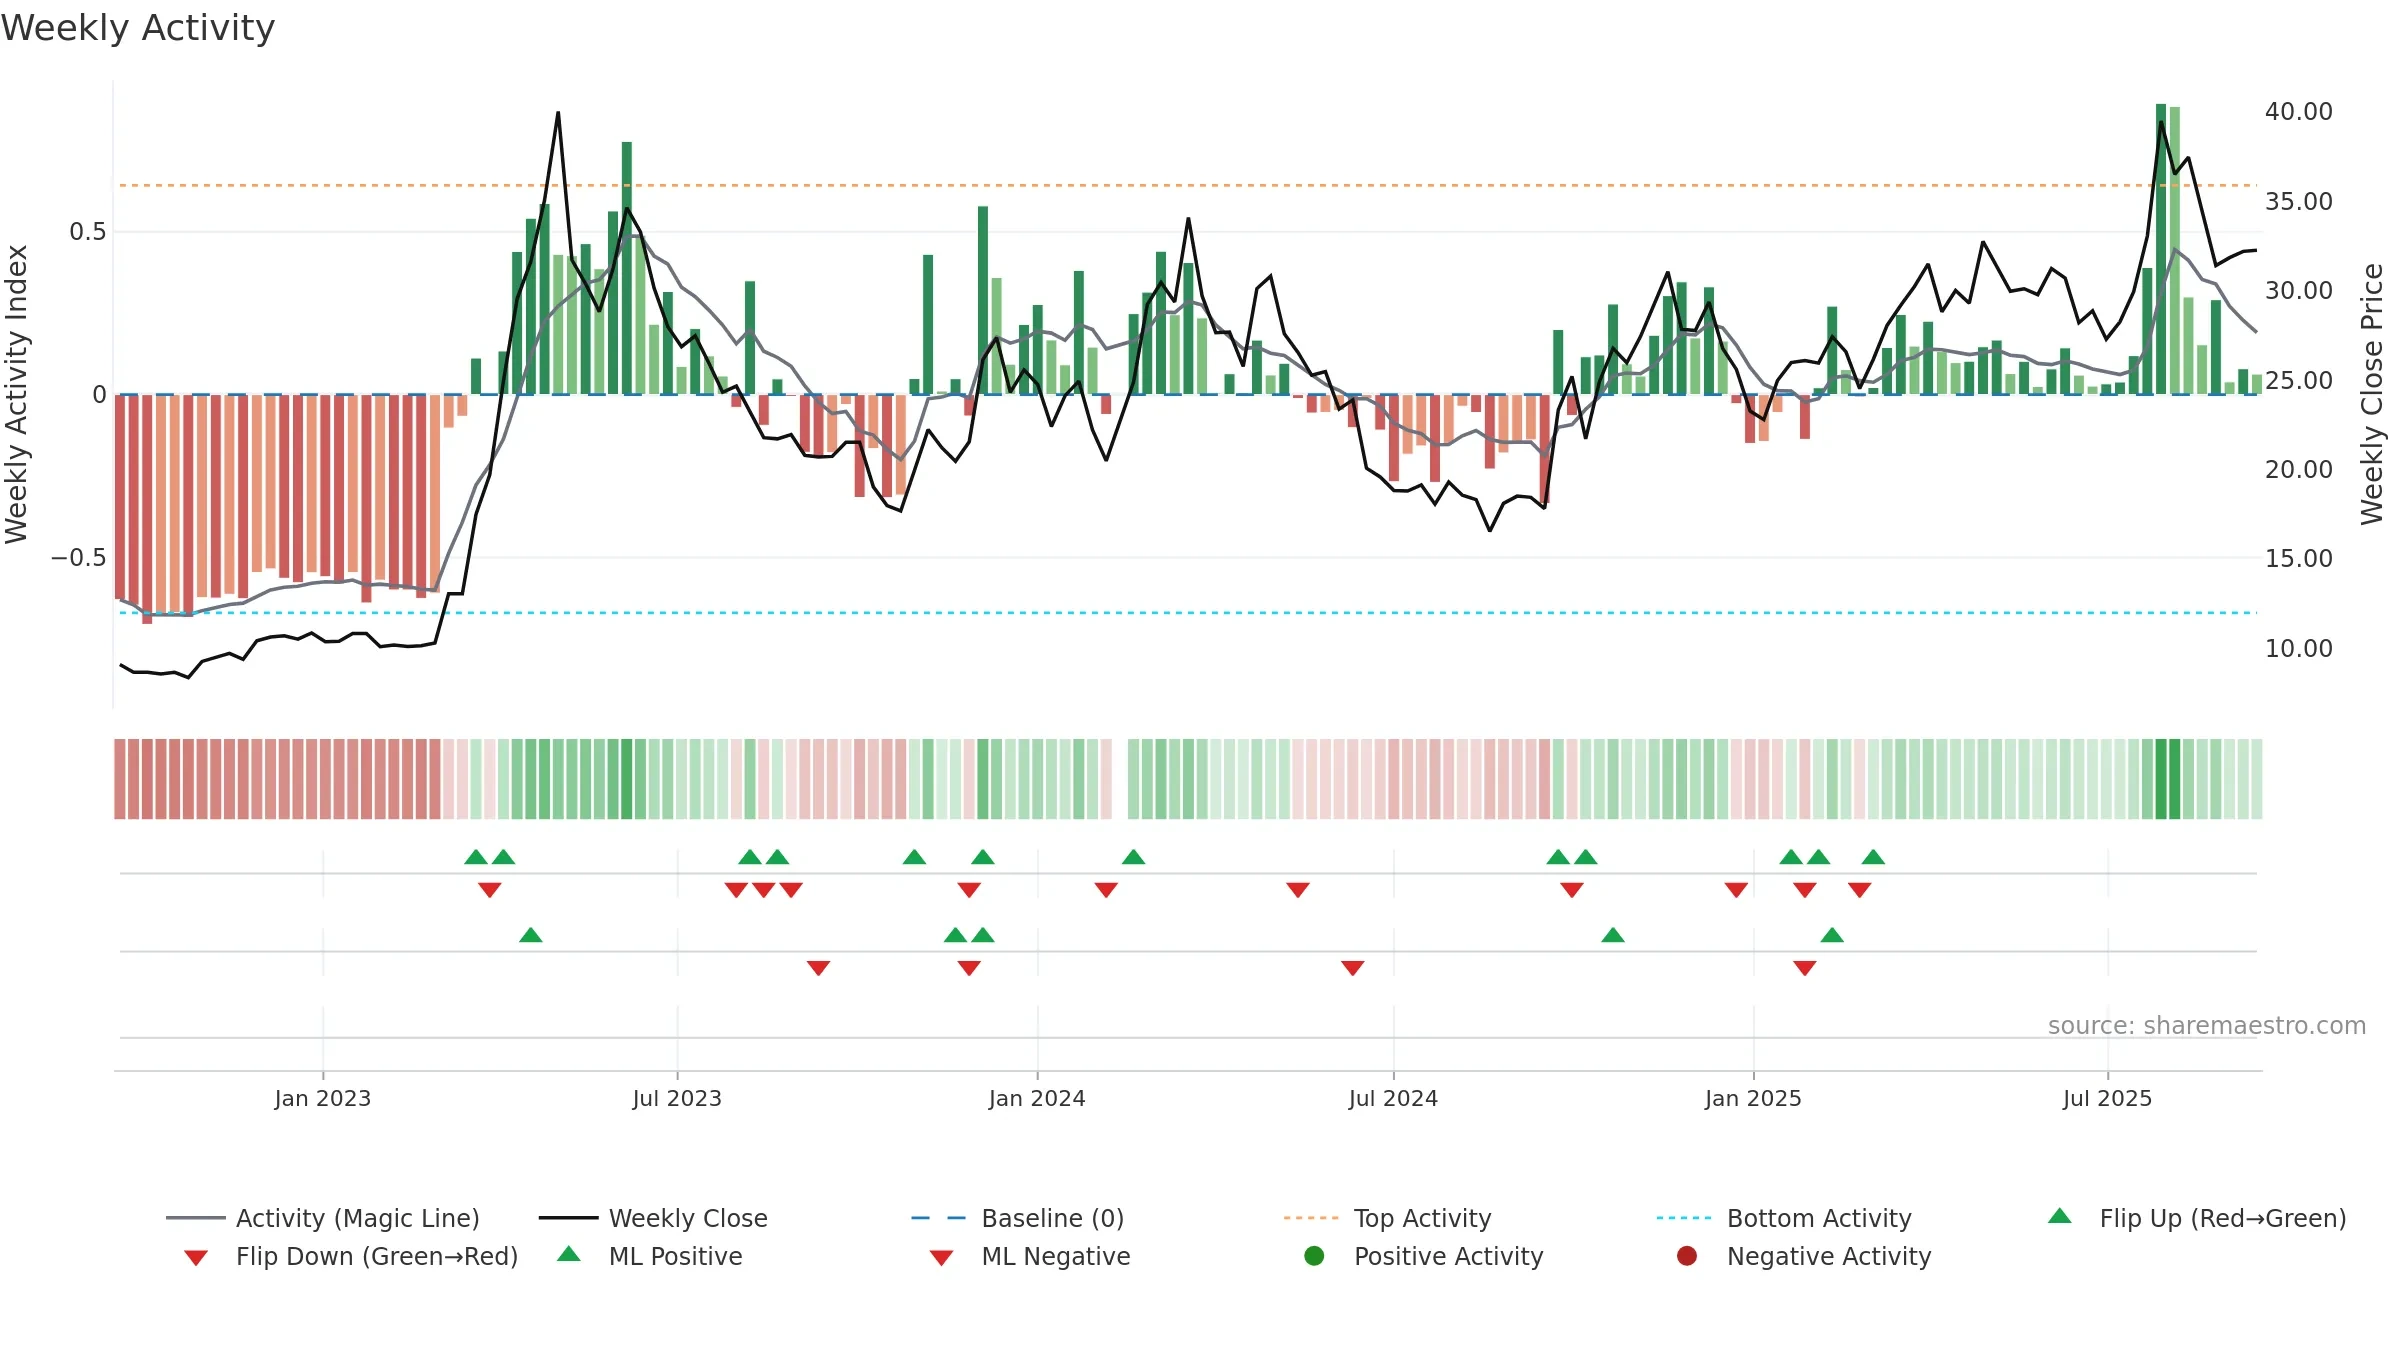Click Baseline blue dashed legend swatch
This screenshot has width=2400, height=1350.
939,1218
